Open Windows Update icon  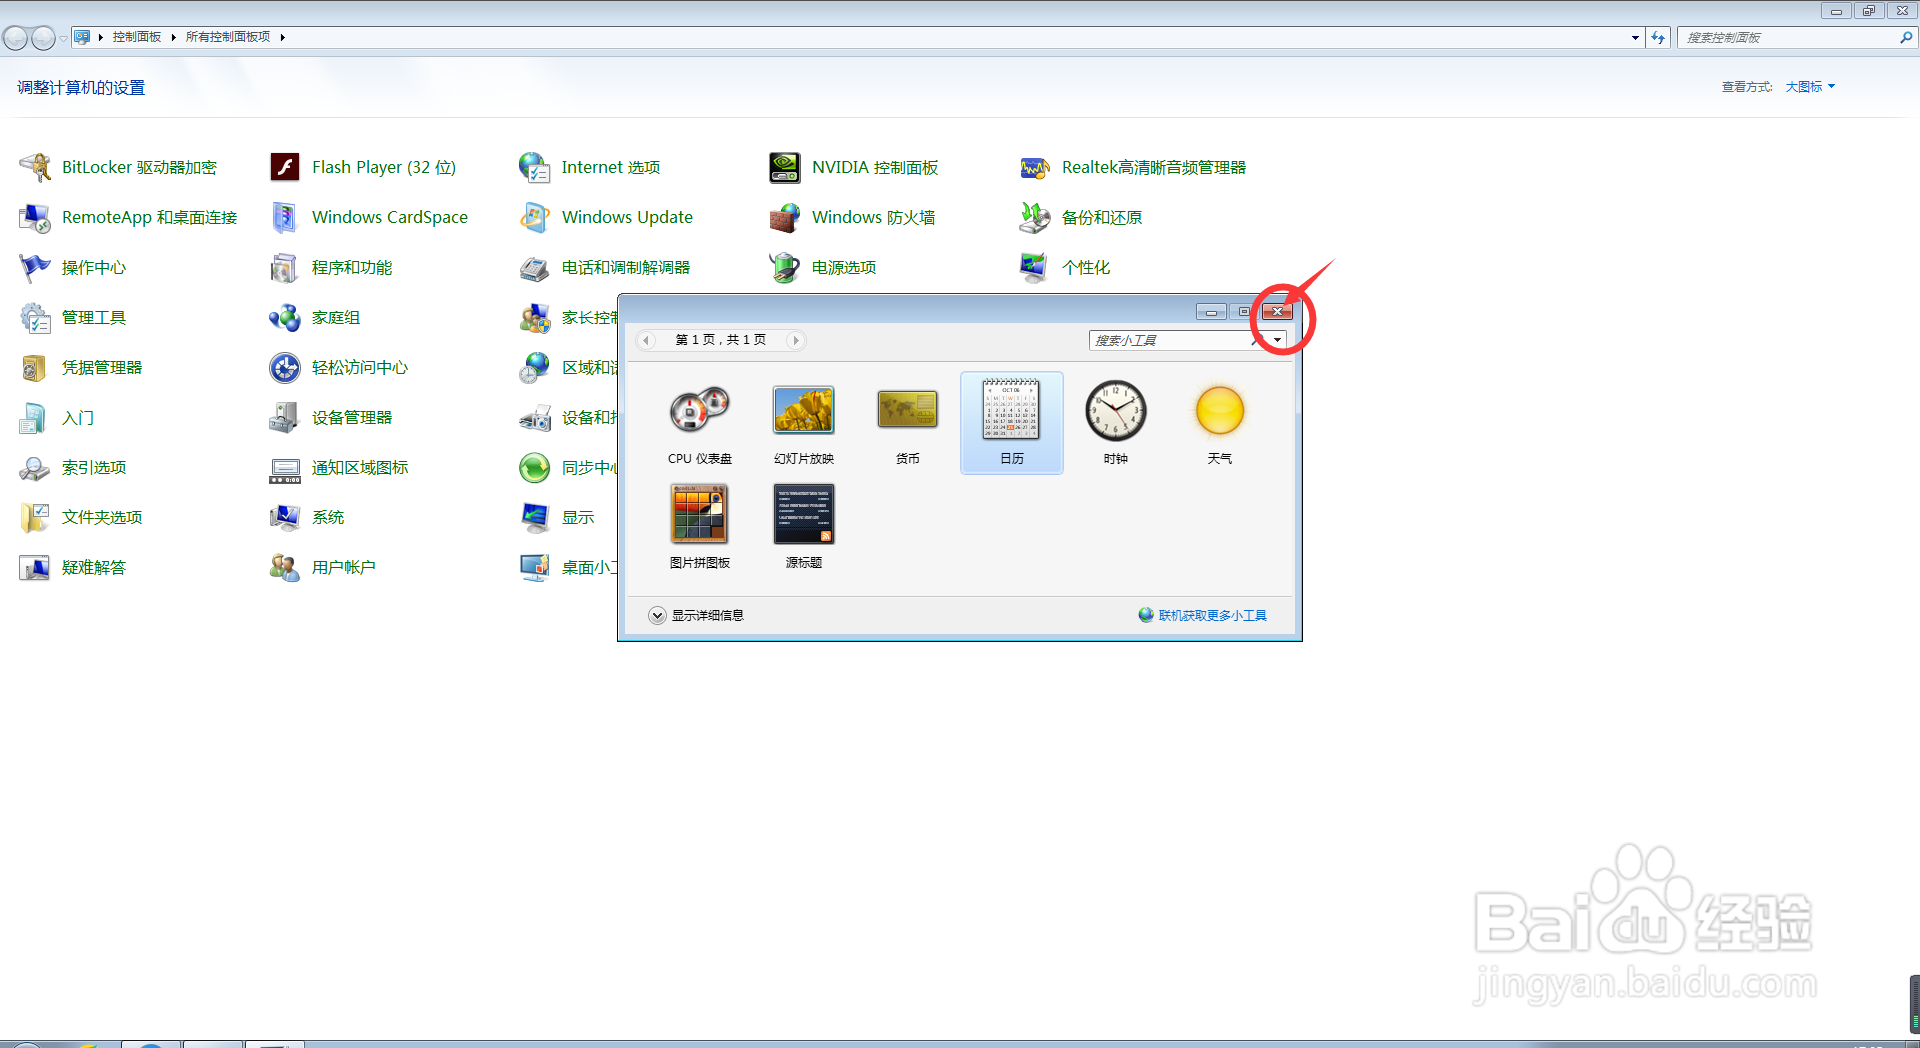(535, 217)
